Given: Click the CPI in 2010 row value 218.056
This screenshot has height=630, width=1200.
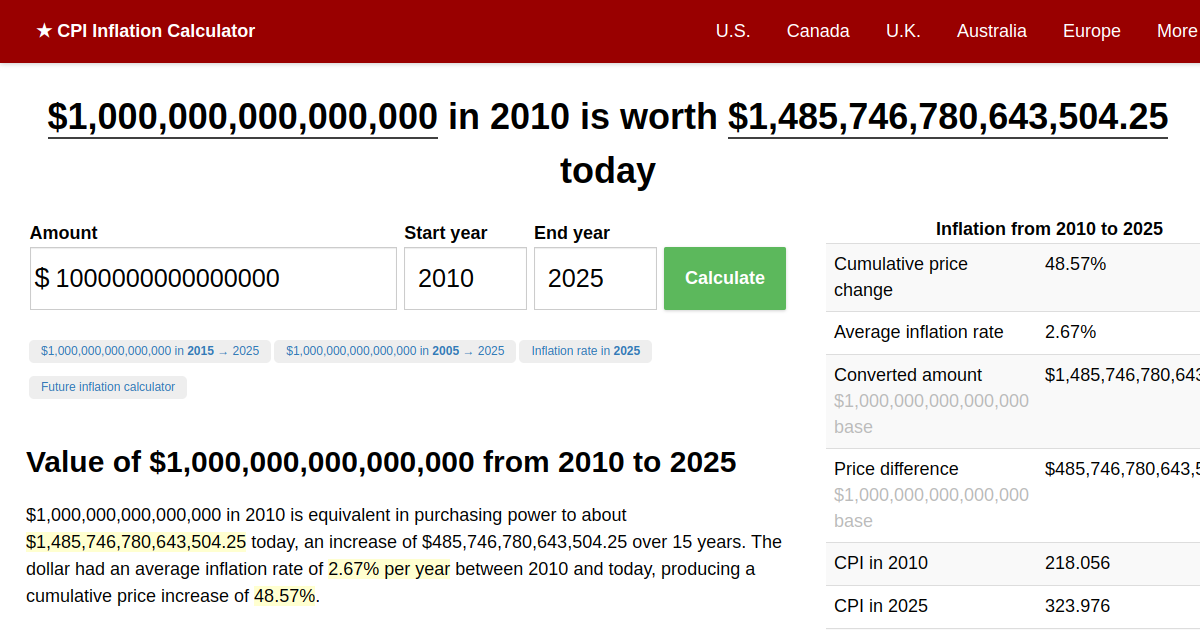Looking at the screenshot, I should (1077, 563).
